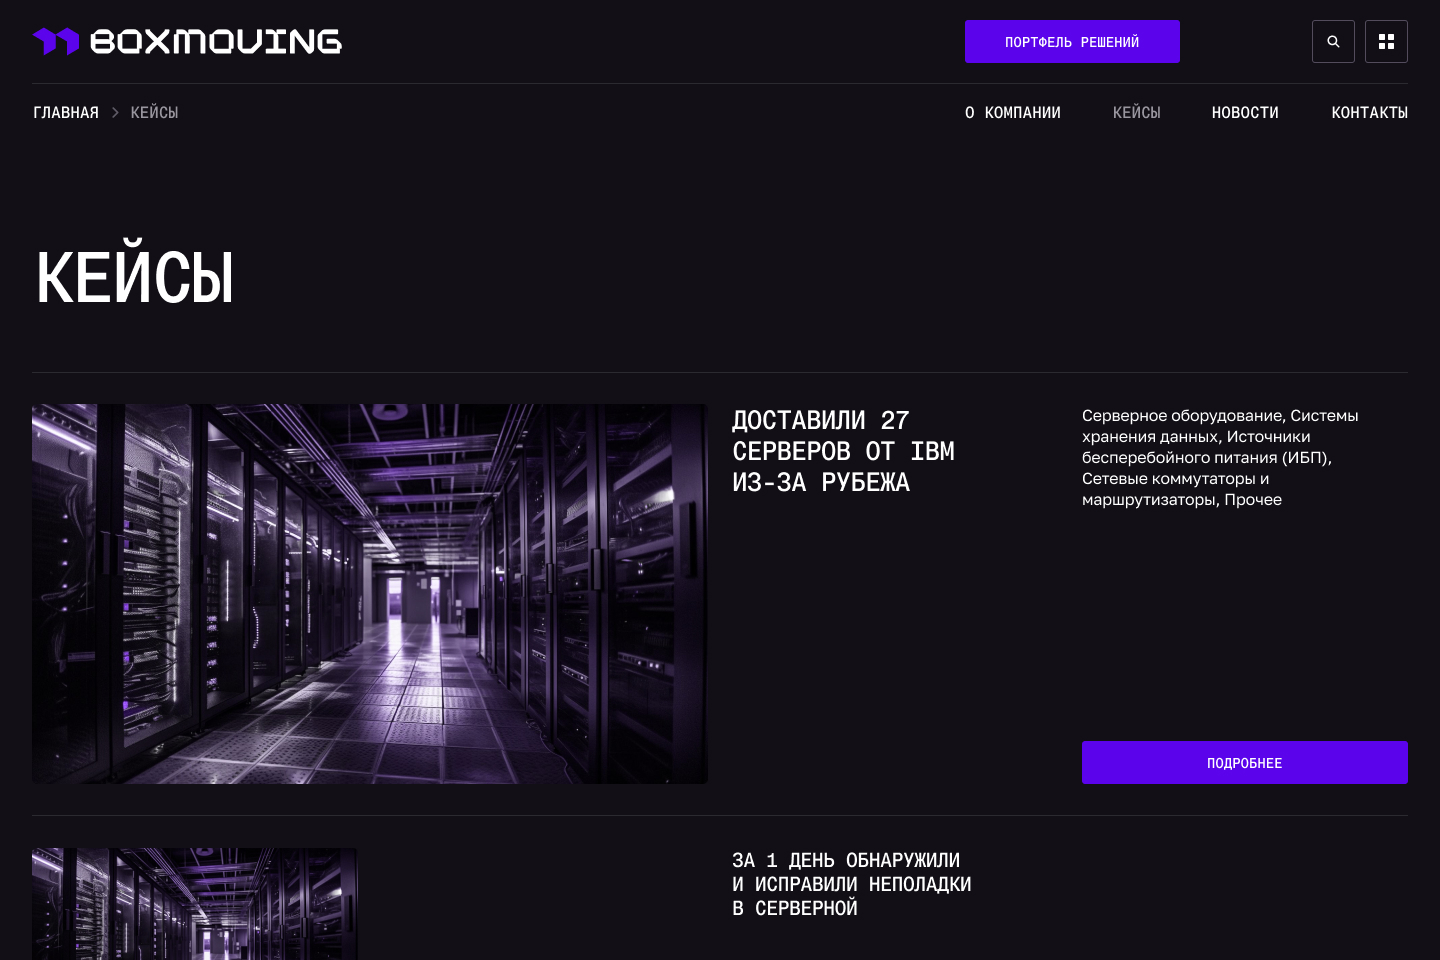Open the second case server room thumbnail

195,904
